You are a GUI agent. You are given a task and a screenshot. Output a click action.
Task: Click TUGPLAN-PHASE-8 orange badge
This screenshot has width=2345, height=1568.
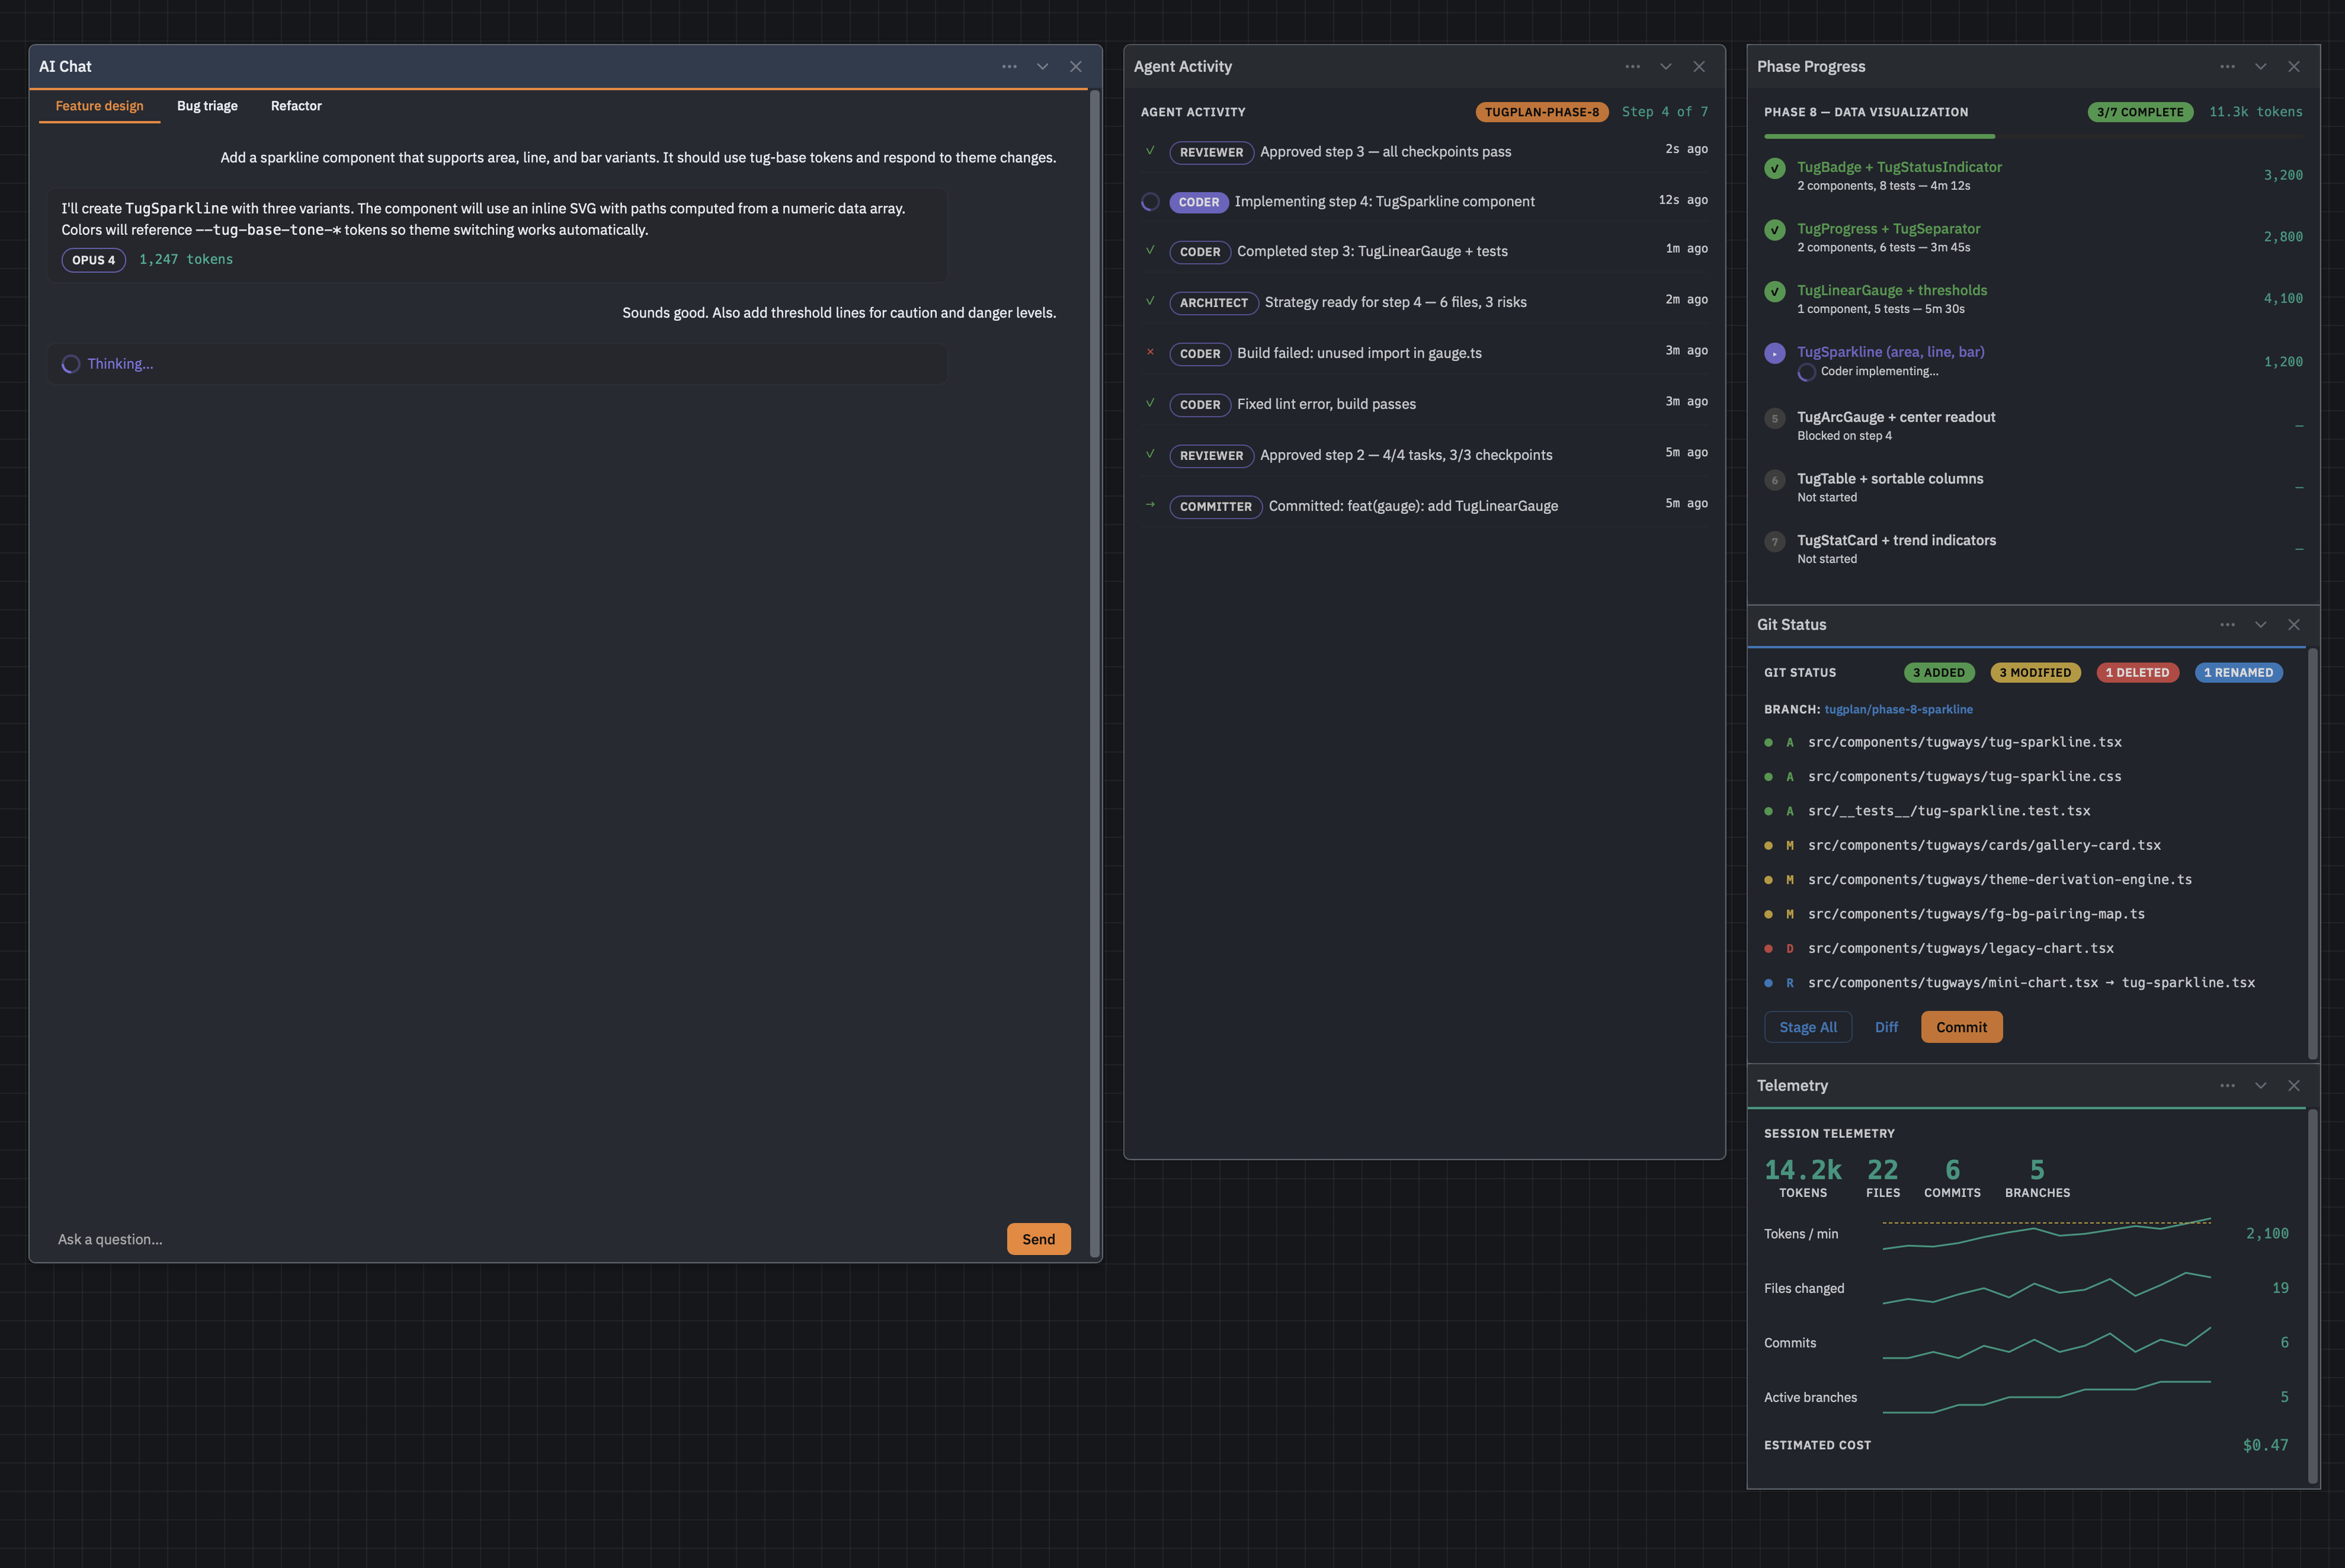[1541, 112]
